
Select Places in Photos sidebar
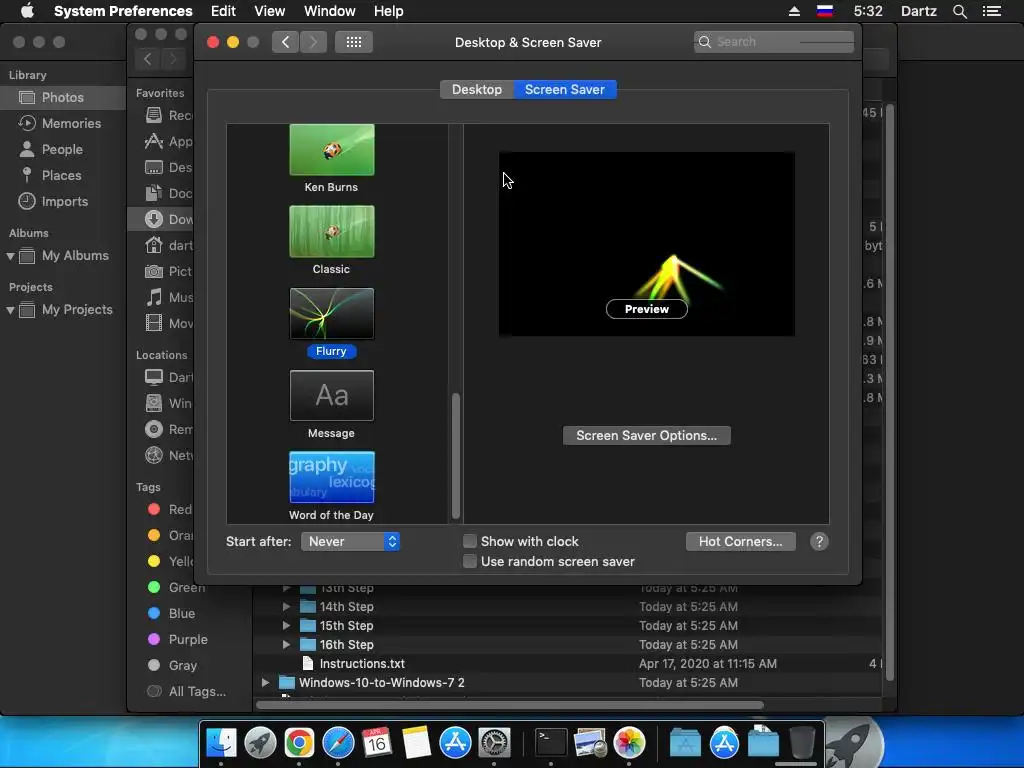point(61,176)
